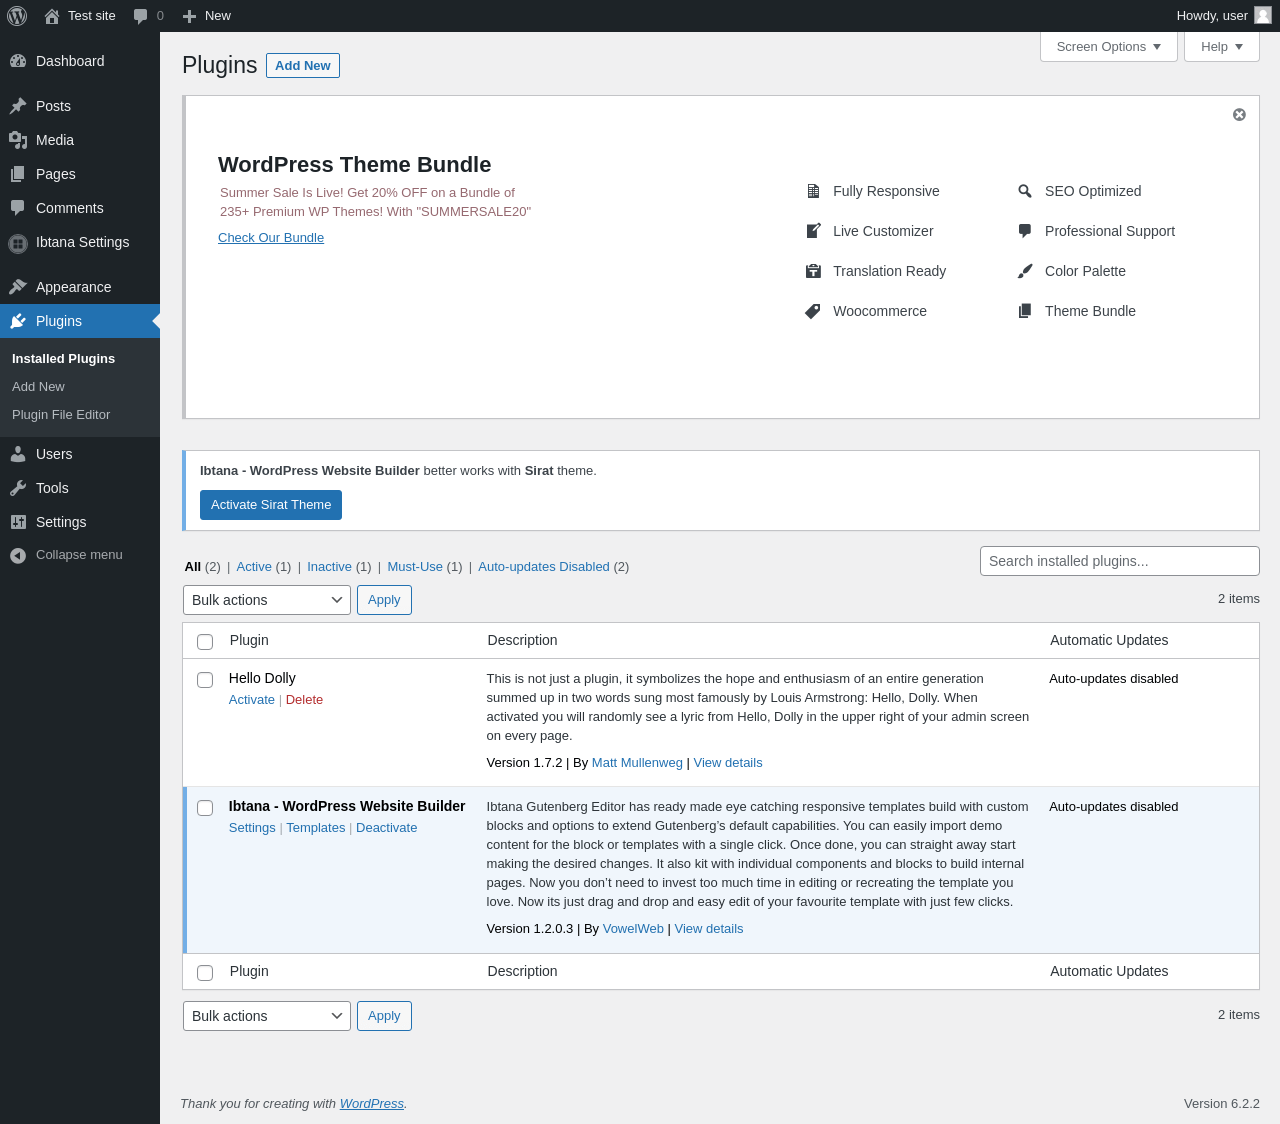Viewport: 1280px width, 1124px height.
Task: Open the Dashboard menu item
Action: (x=80, y=61)
